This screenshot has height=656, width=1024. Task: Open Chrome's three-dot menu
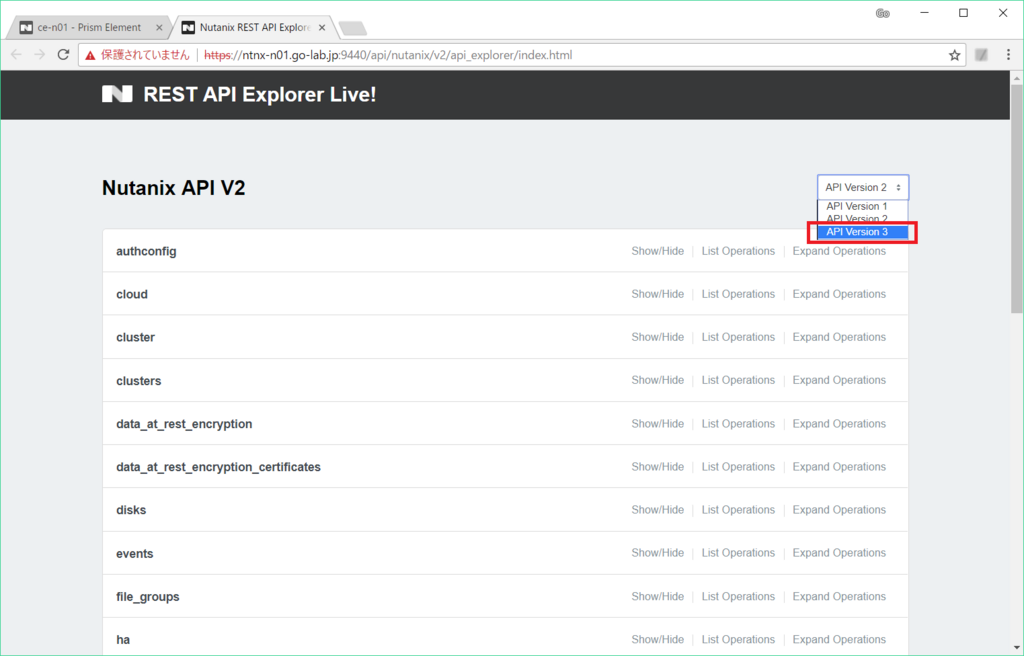click(x=1007, y=54)
